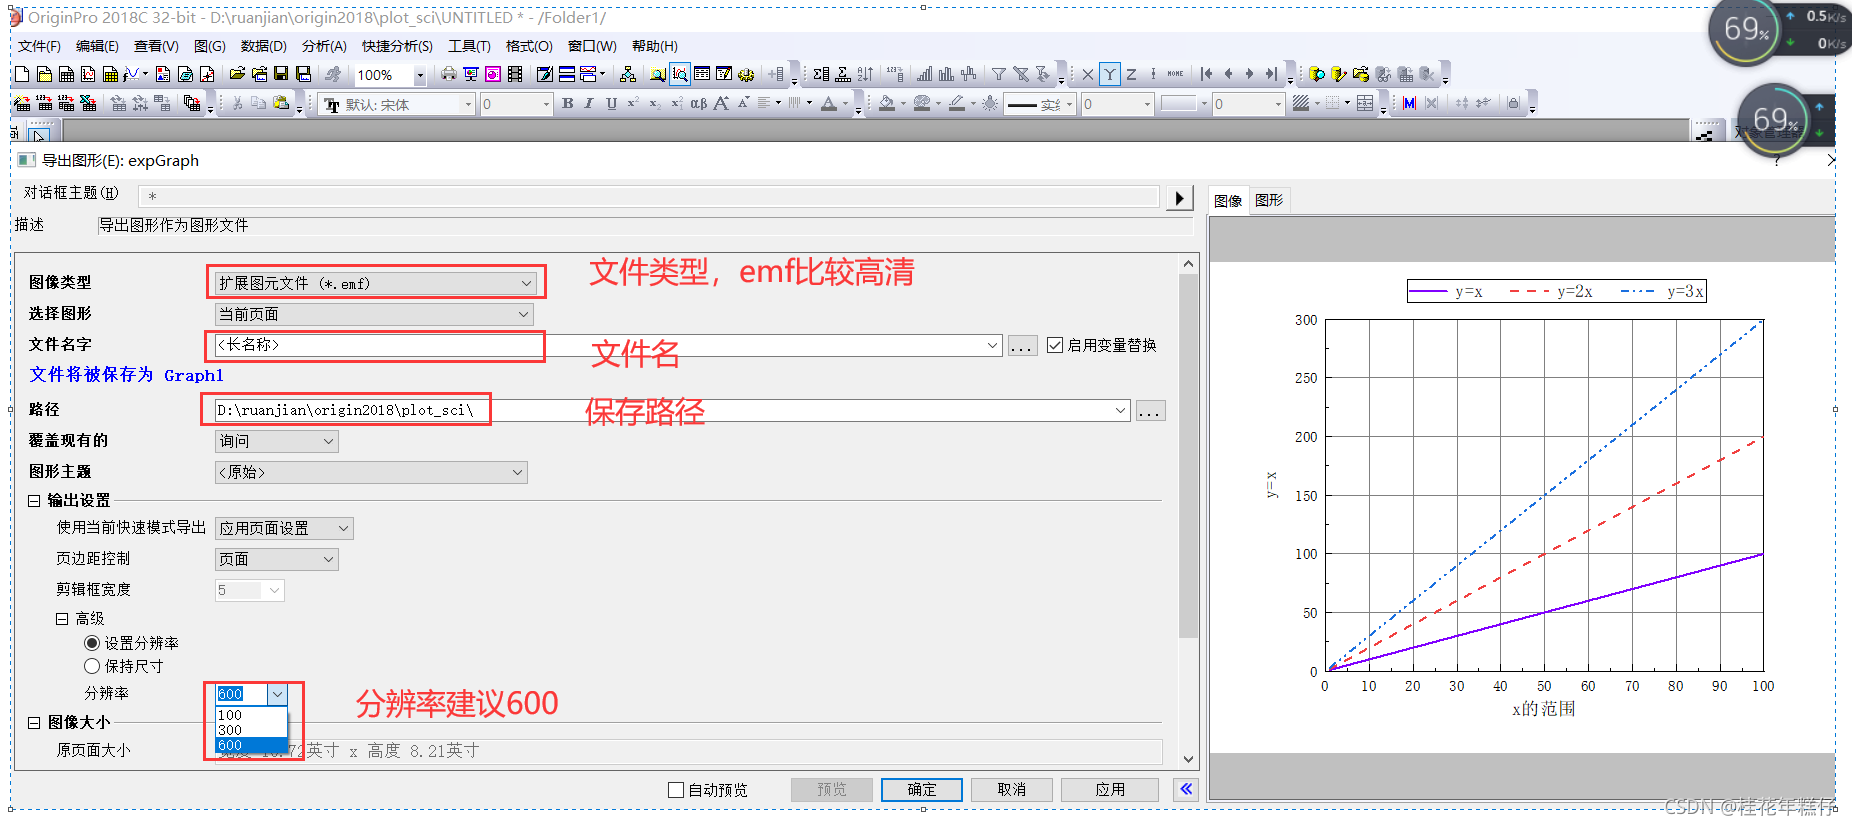This screenshot has height=825, width=1852.
Task: Click the New Project icon
Action: tap(22, 74)
